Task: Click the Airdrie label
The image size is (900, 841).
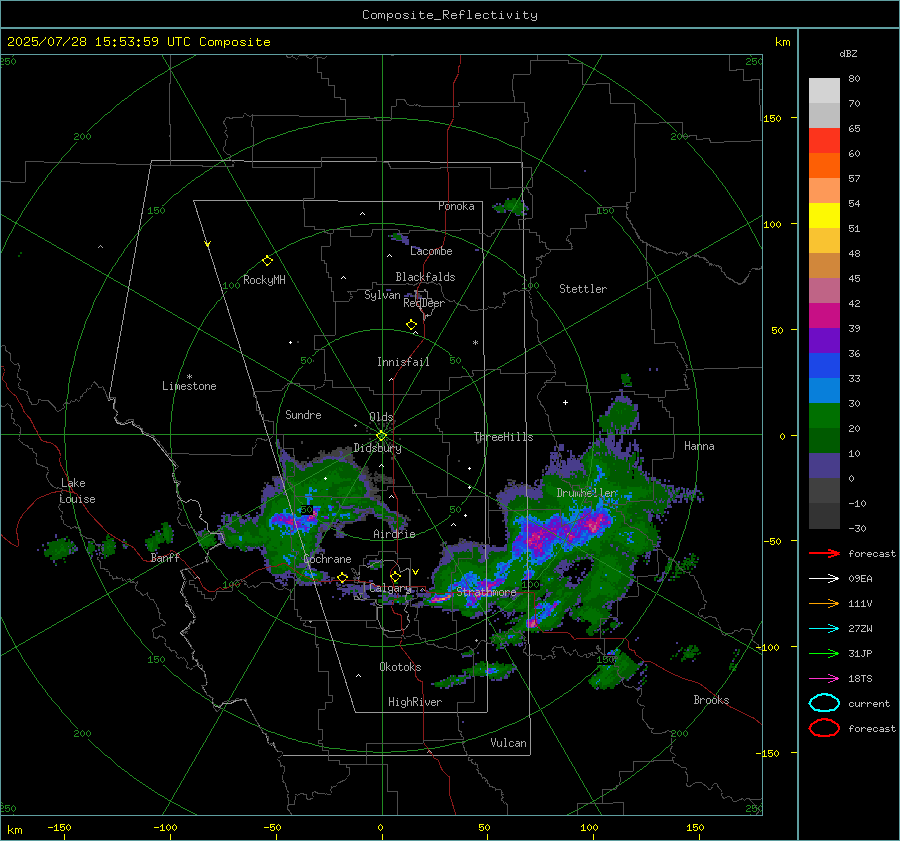Action: (x=394, y=534)
